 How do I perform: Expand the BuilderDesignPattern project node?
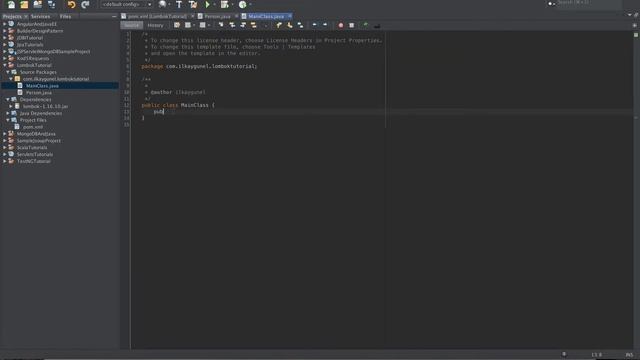[4, 31]
